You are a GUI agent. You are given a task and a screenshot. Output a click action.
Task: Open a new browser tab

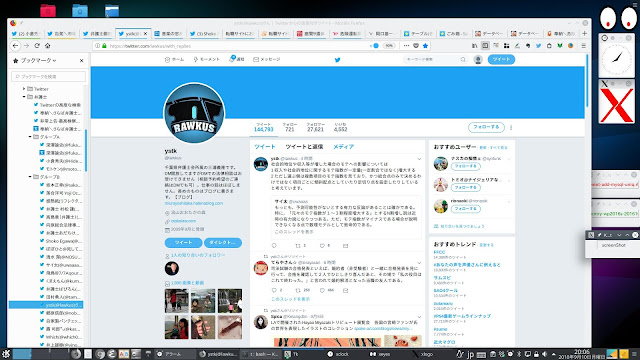[x=584, y=33]
